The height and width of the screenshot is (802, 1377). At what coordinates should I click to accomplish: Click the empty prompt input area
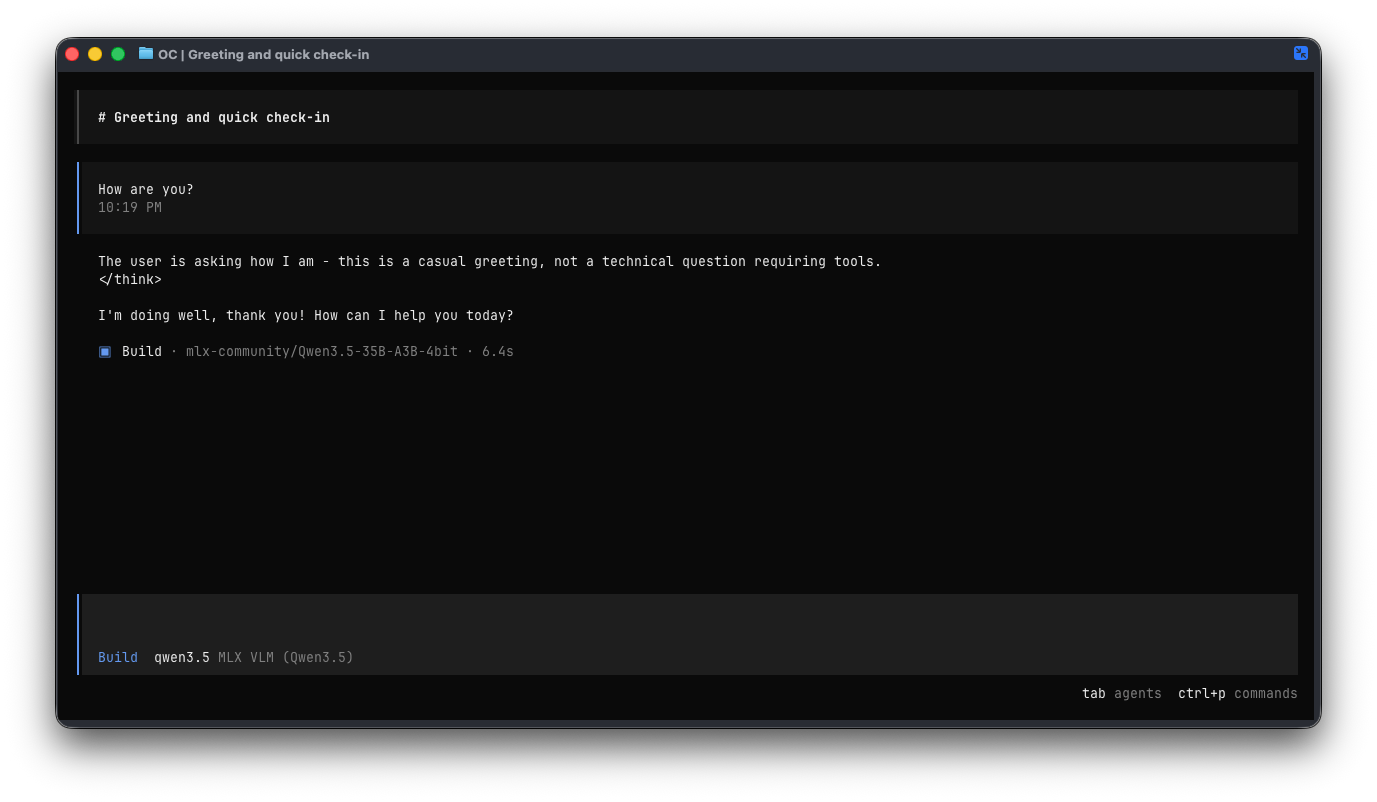[688, 620]
